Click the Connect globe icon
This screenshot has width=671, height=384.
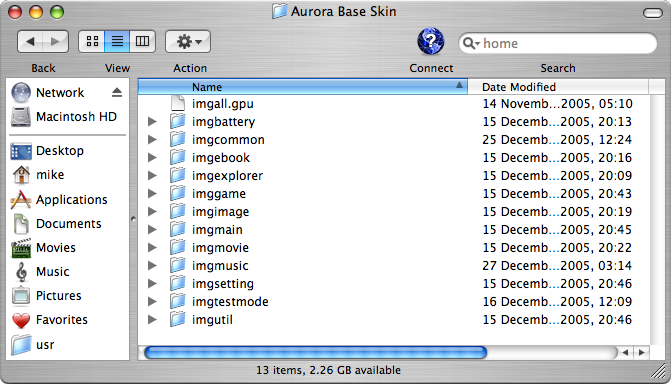tap(431, 42)
